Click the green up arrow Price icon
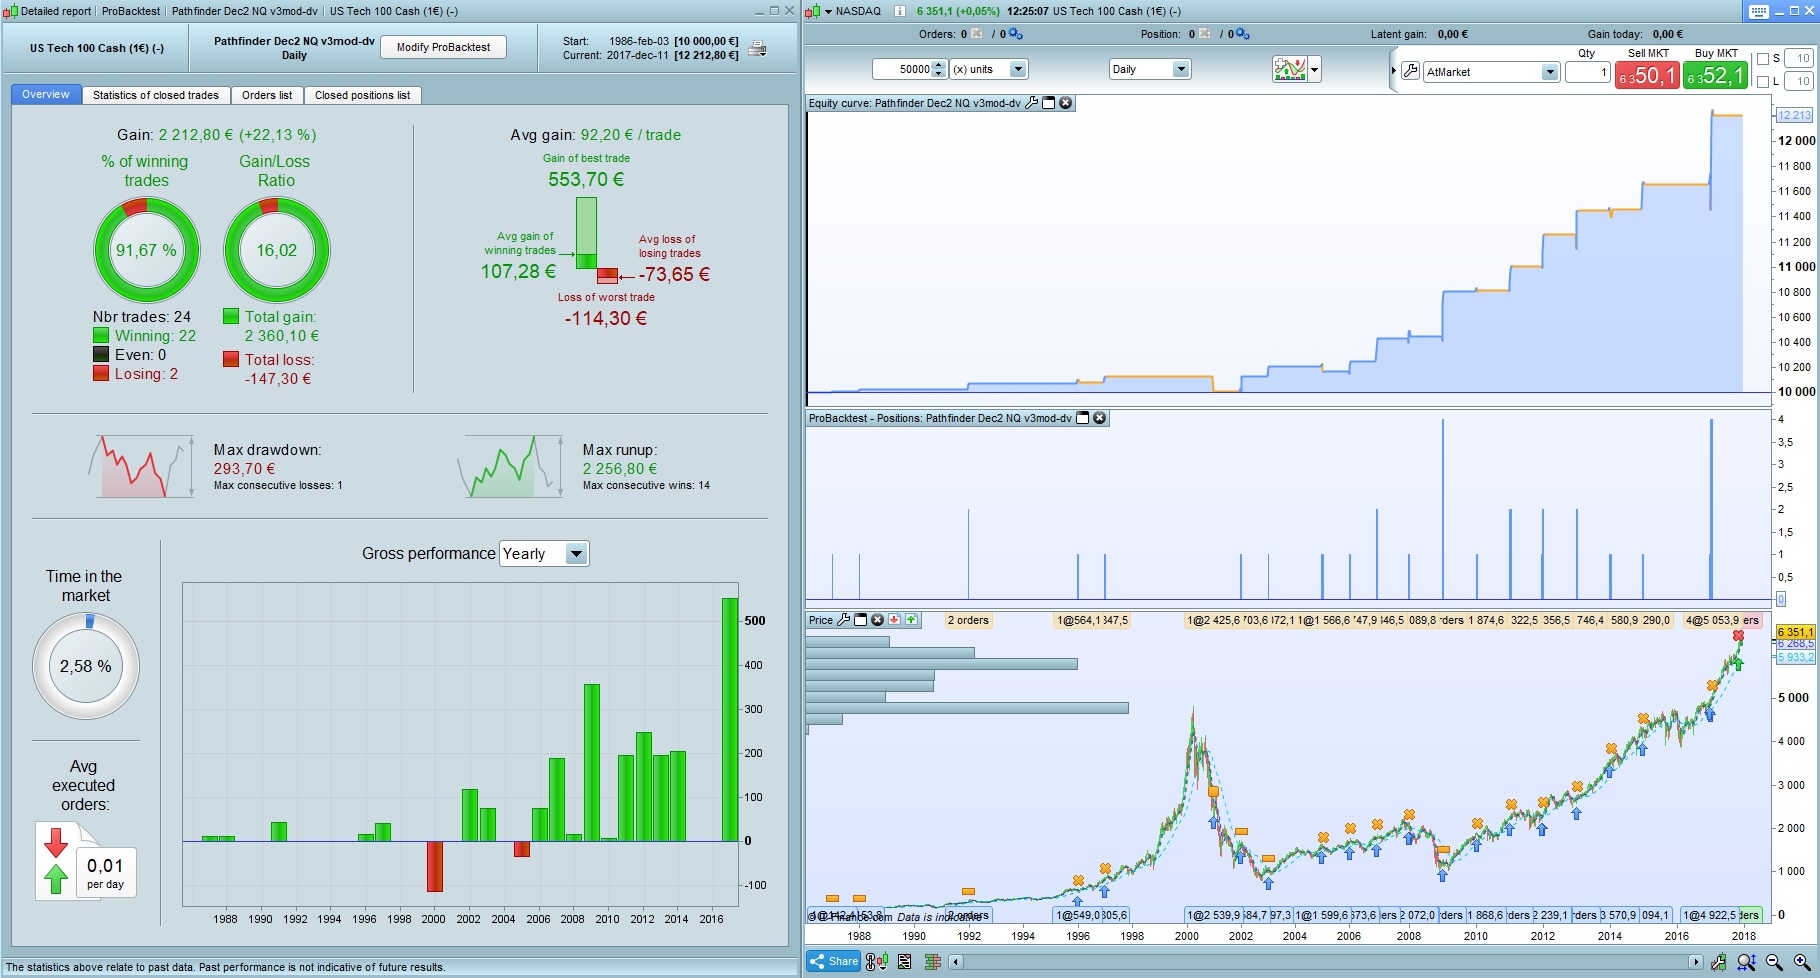Image resolution: width=1820 pixels, height=978 pixels. 911,620
